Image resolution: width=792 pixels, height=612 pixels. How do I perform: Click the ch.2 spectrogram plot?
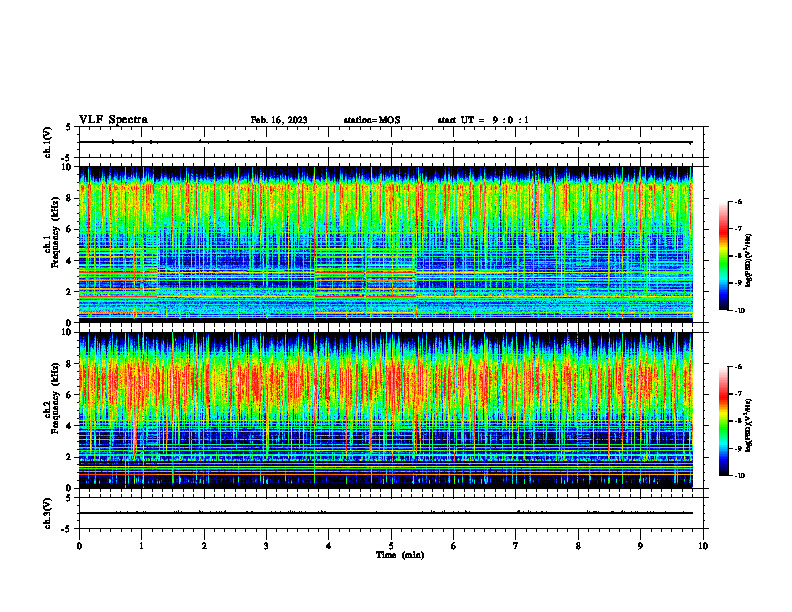coord(386,410)
